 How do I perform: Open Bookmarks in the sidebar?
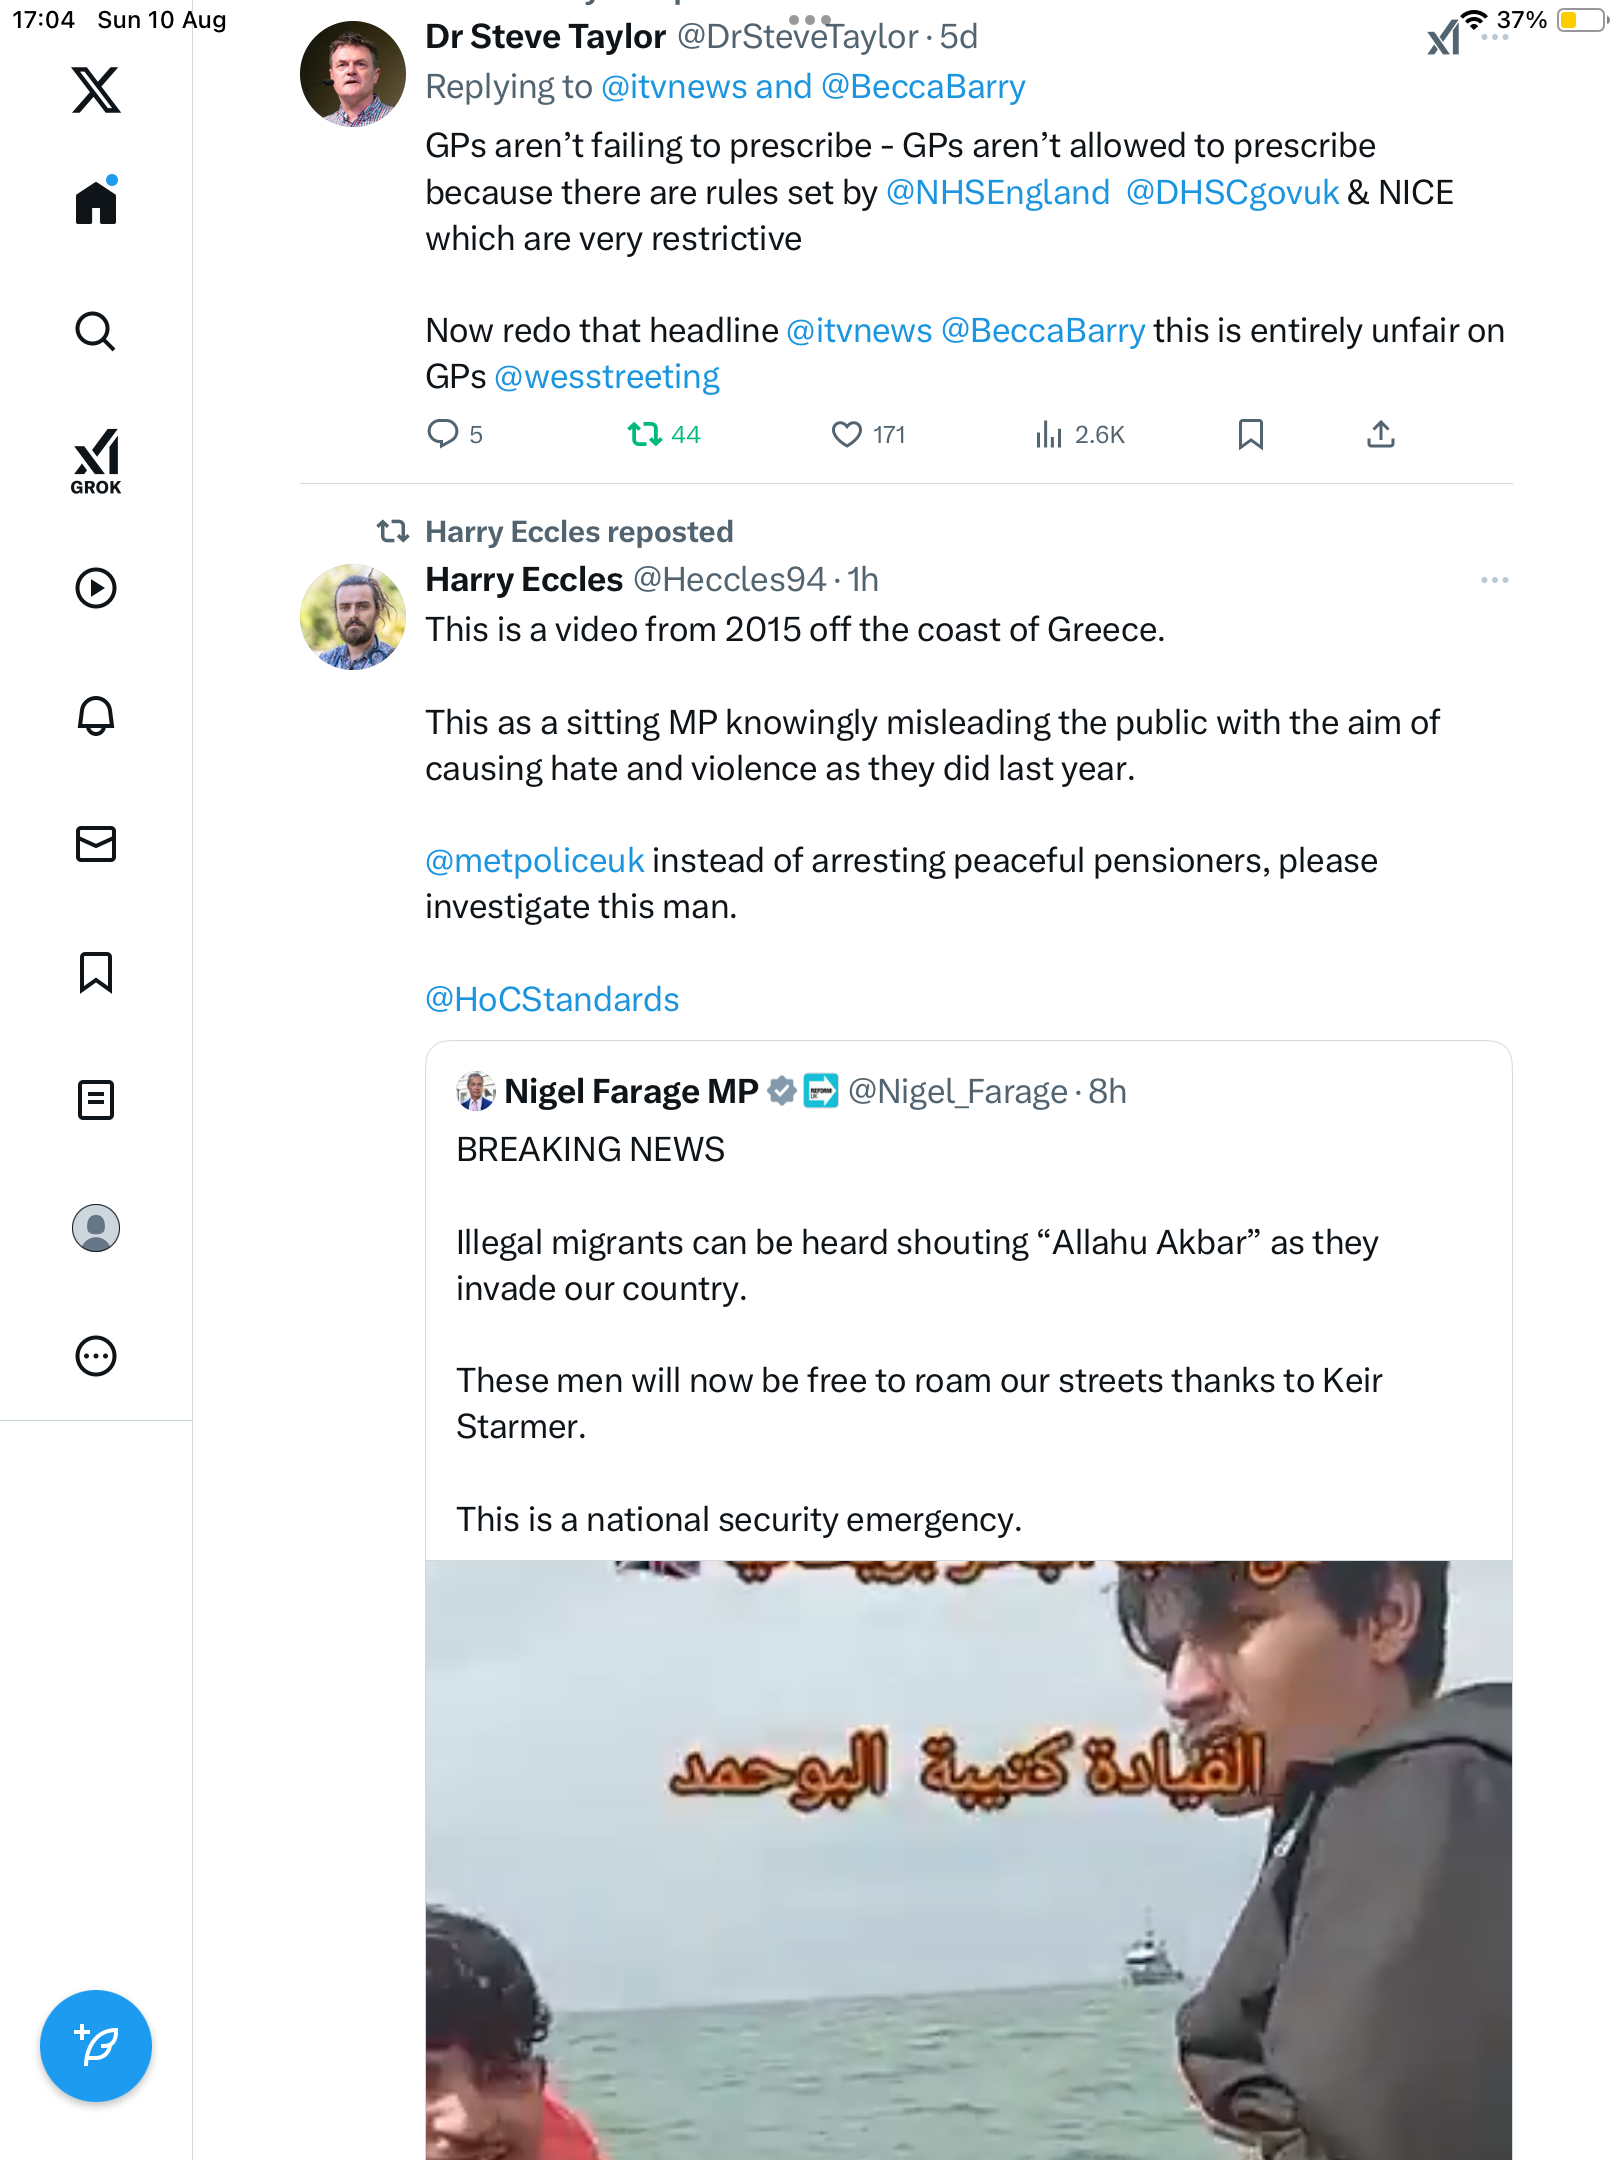click(96, 972)
